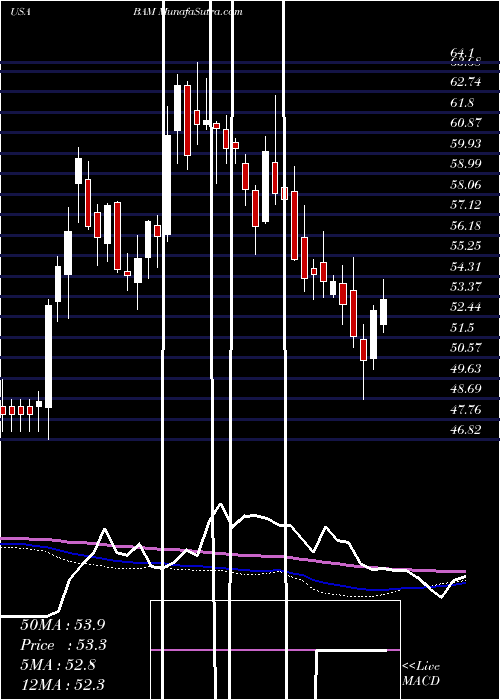Click the <<Live MACD label
The height and width of the screenshot is (700, 500).
[x=421, y=673]
